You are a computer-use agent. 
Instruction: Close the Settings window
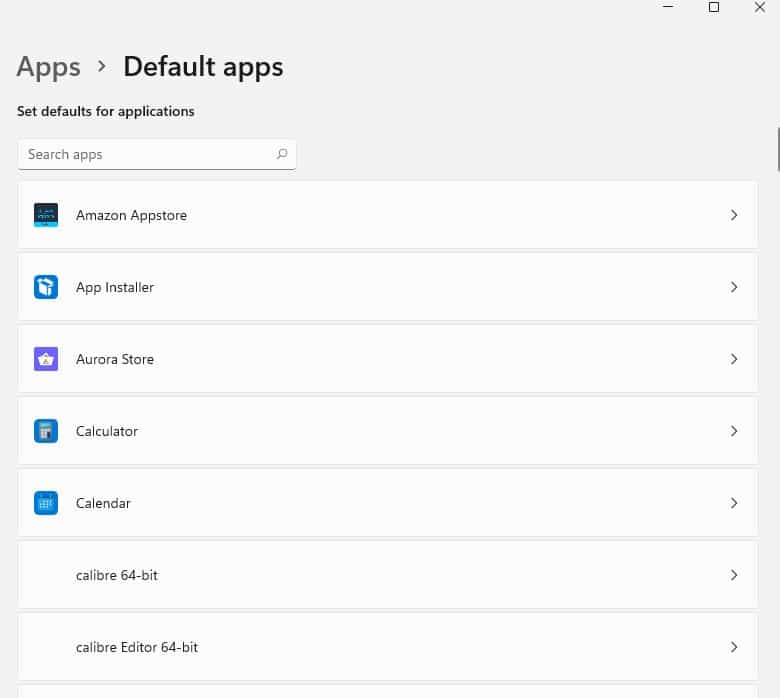[760, 7]
